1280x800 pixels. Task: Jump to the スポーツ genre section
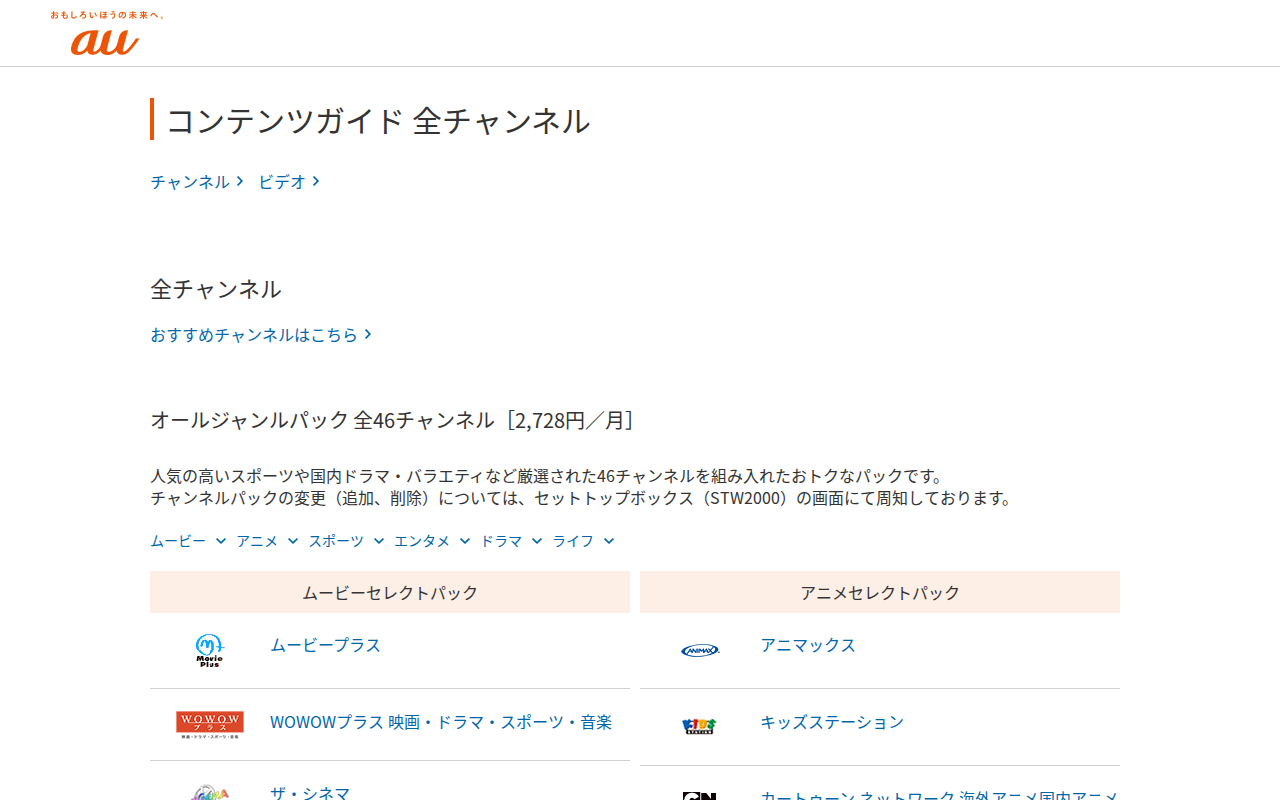point(346,541)
